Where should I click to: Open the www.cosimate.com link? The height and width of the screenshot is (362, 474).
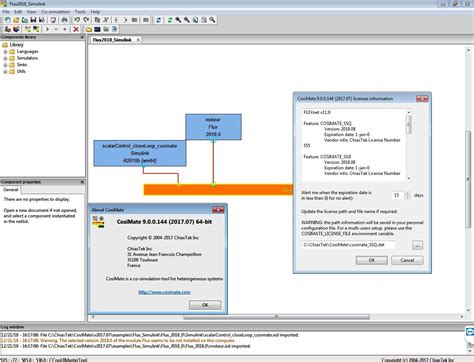point(164,292)
